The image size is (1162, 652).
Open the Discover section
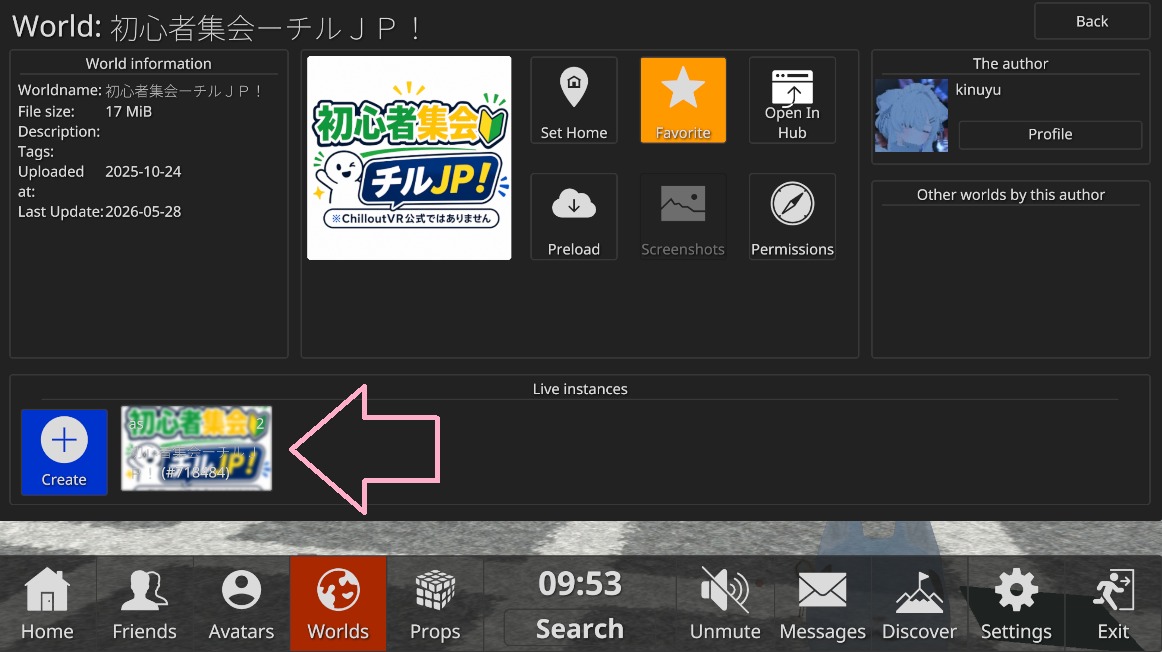coord(919,604)
